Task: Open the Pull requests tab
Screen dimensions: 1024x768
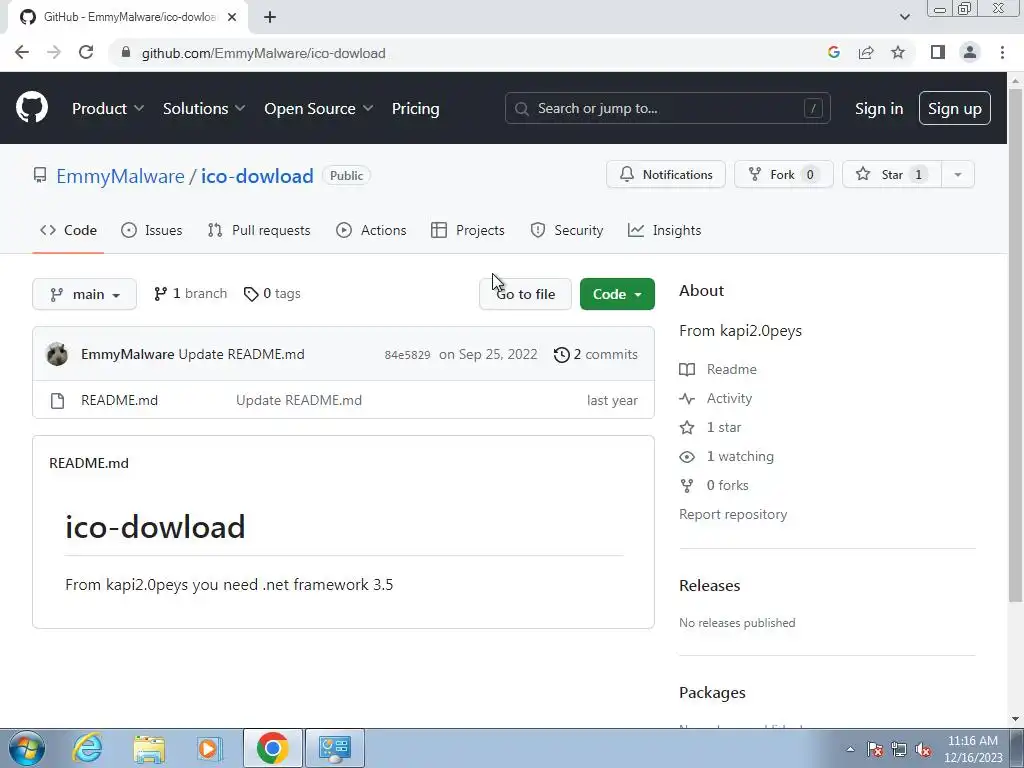Action: [x=259, y=230]
